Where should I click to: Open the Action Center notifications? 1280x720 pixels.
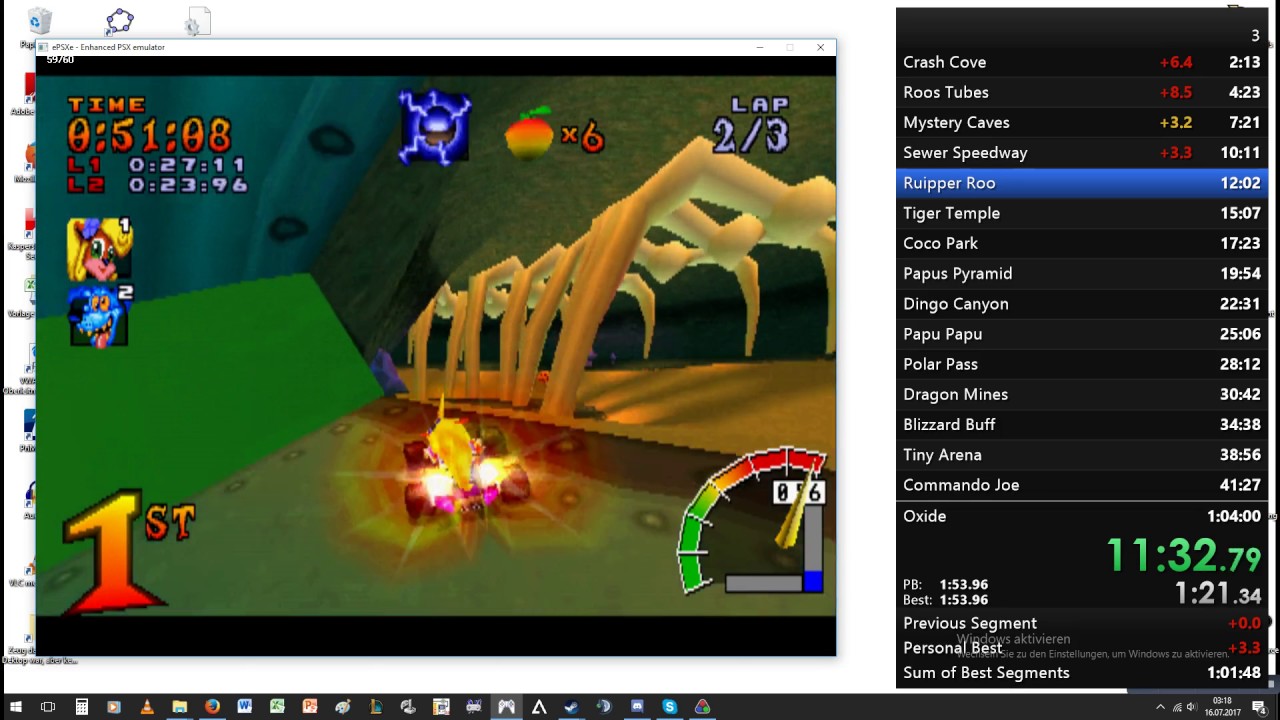point(1261,707)
